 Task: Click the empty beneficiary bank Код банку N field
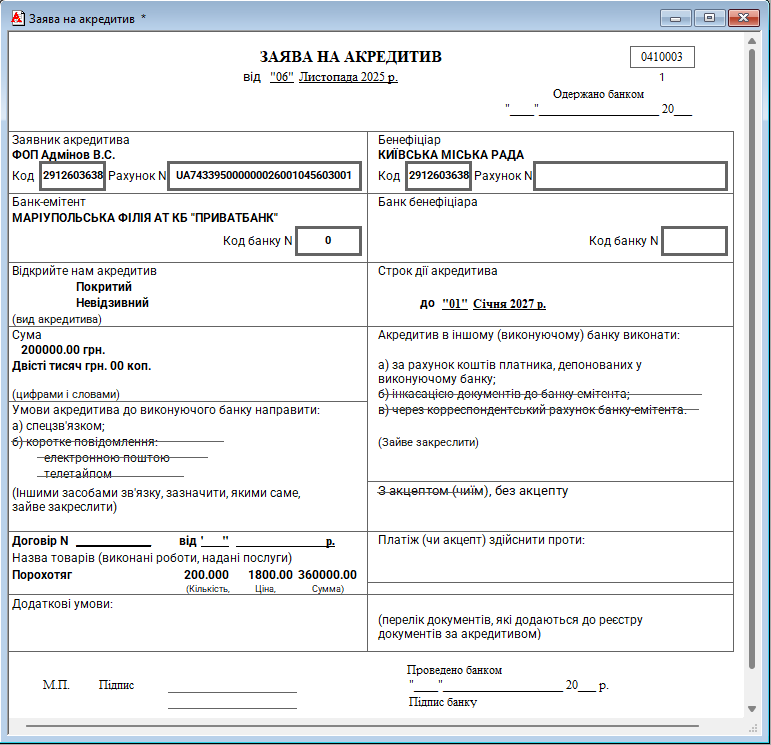(694, 241)
